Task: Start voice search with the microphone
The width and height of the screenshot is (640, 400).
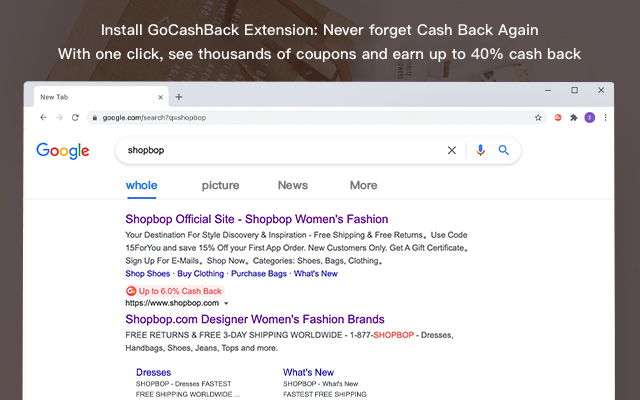Action: tap(480, 150)
